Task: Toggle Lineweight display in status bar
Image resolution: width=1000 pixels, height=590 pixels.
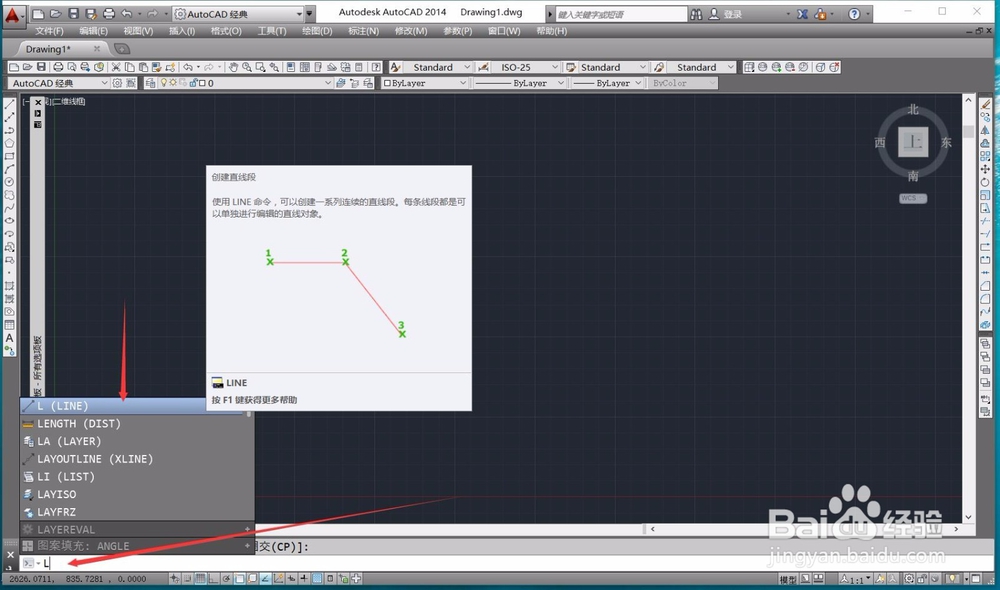Action: pos(304,579)
